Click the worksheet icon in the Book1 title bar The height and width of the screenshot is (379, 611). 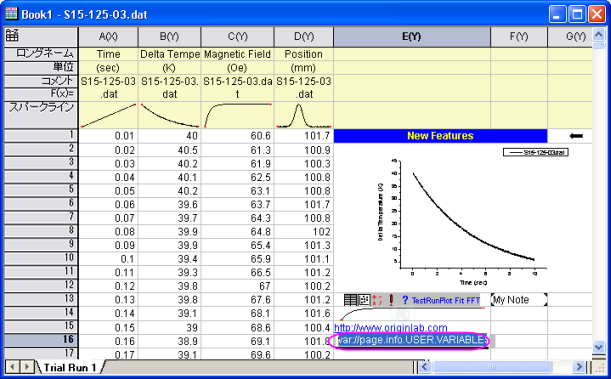[x=11, y=14]
